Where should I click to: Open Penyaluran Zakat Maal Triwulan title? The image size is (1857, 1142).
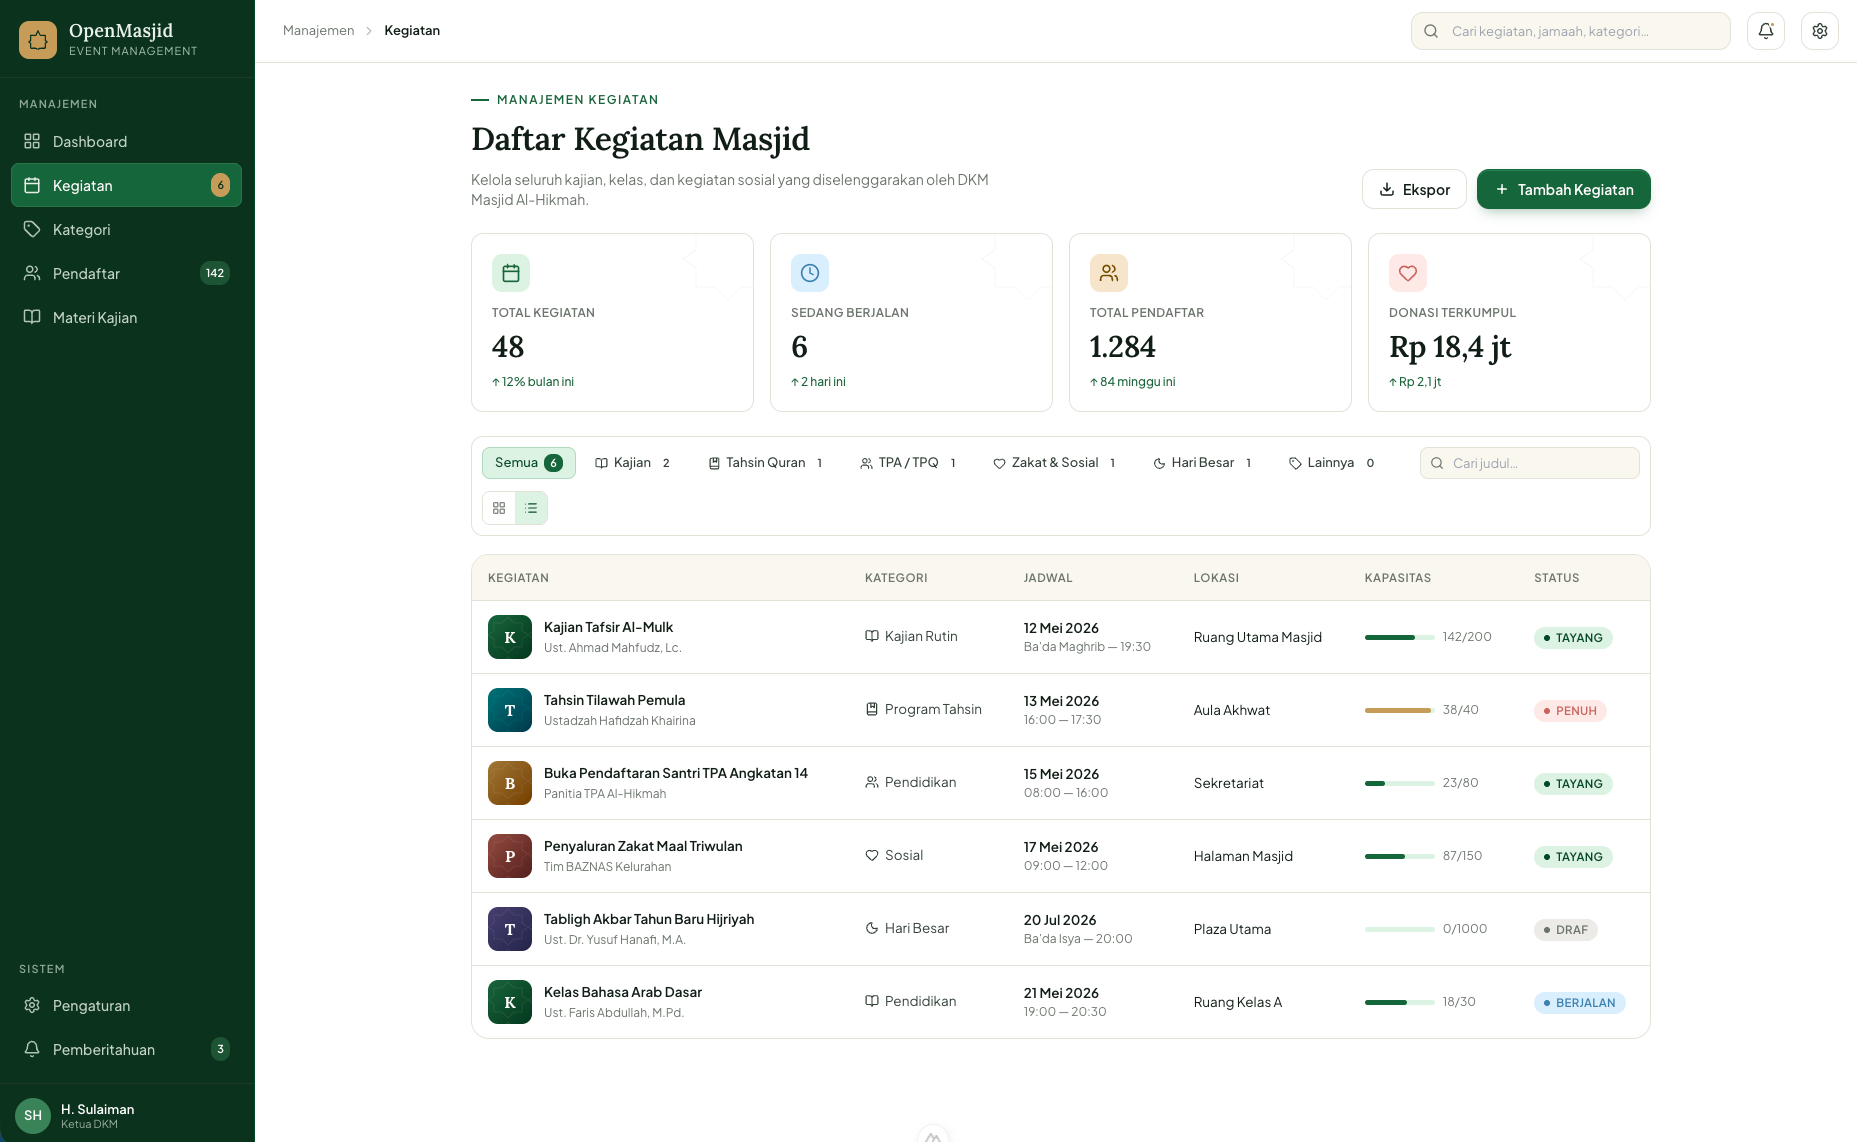(x=643, y=846)
